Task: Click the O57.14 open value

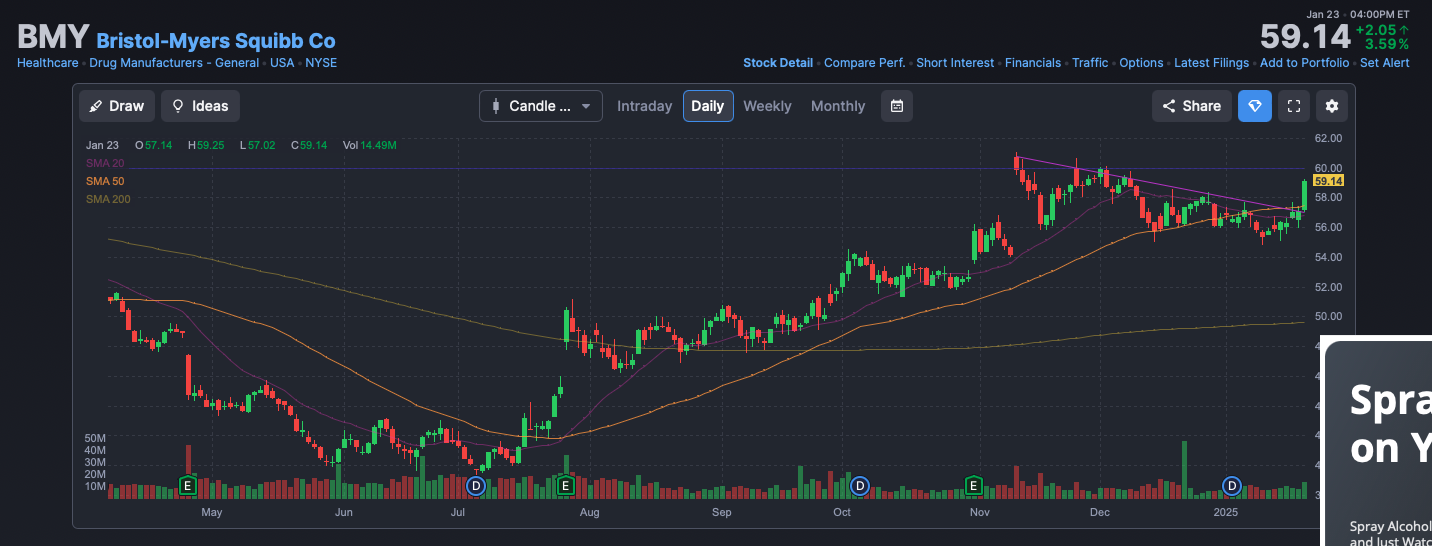Action: pos(153,145)
